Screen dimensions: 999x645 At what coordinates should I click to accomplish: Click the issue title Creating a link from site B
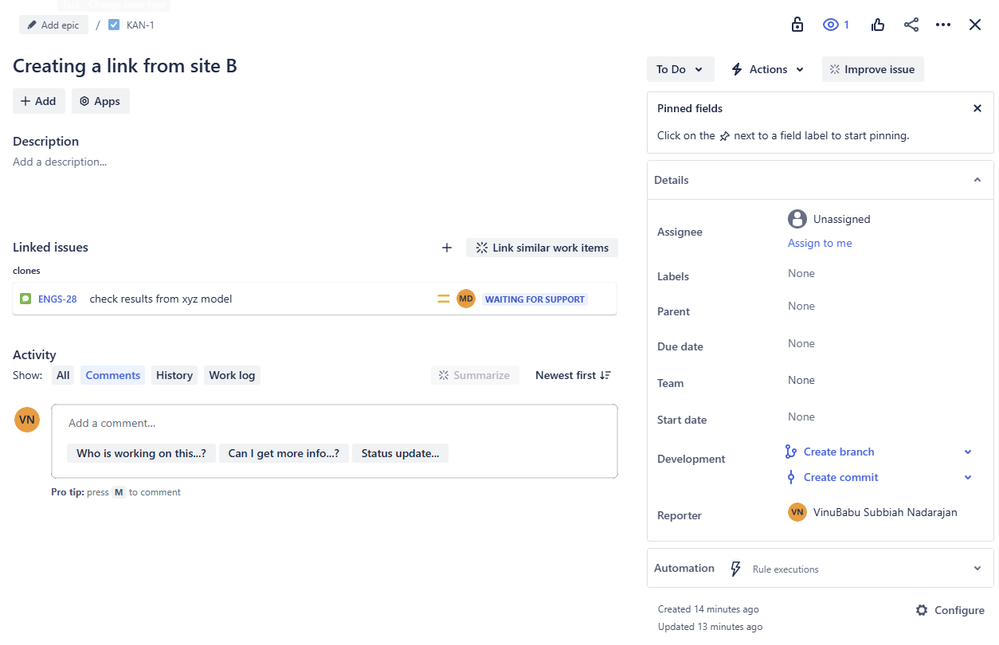(125, 66)
